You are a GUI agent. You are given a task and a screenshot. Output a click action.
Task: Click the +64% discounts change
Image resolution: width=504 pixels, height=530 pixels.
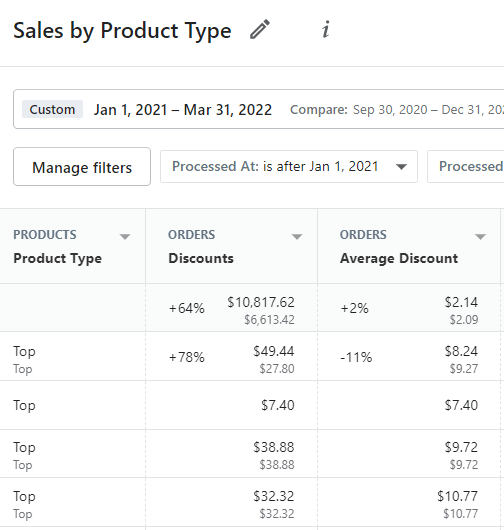(x=187, y=308)
